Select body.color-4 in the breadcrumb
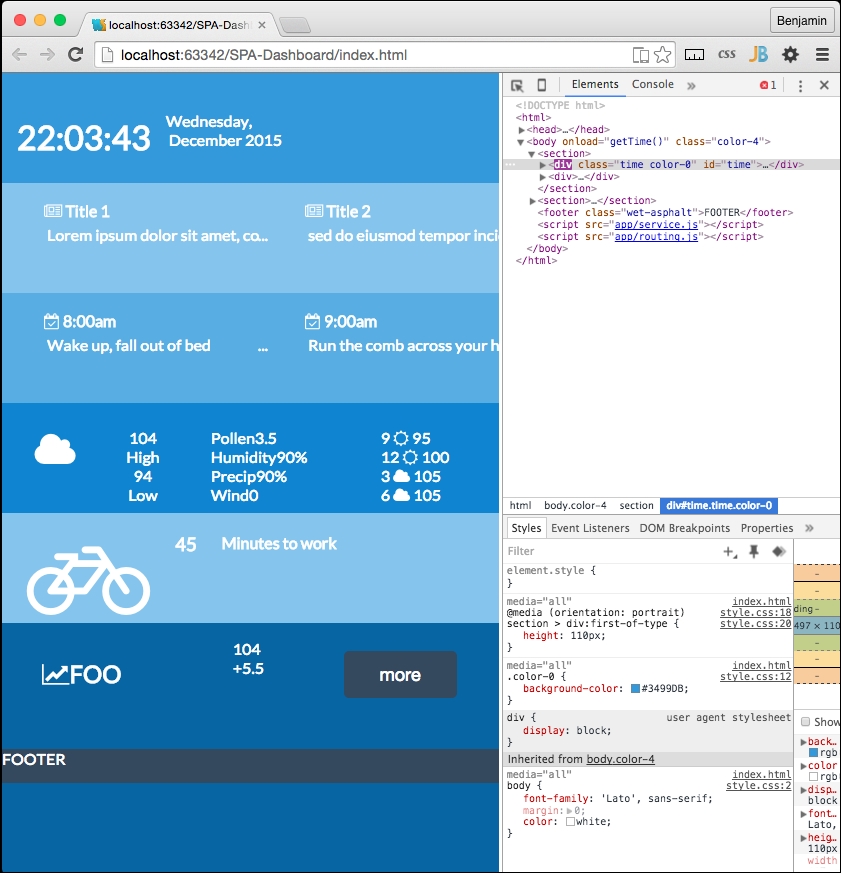The height and width of the screenshot is (873, 841). coord(575,506)
